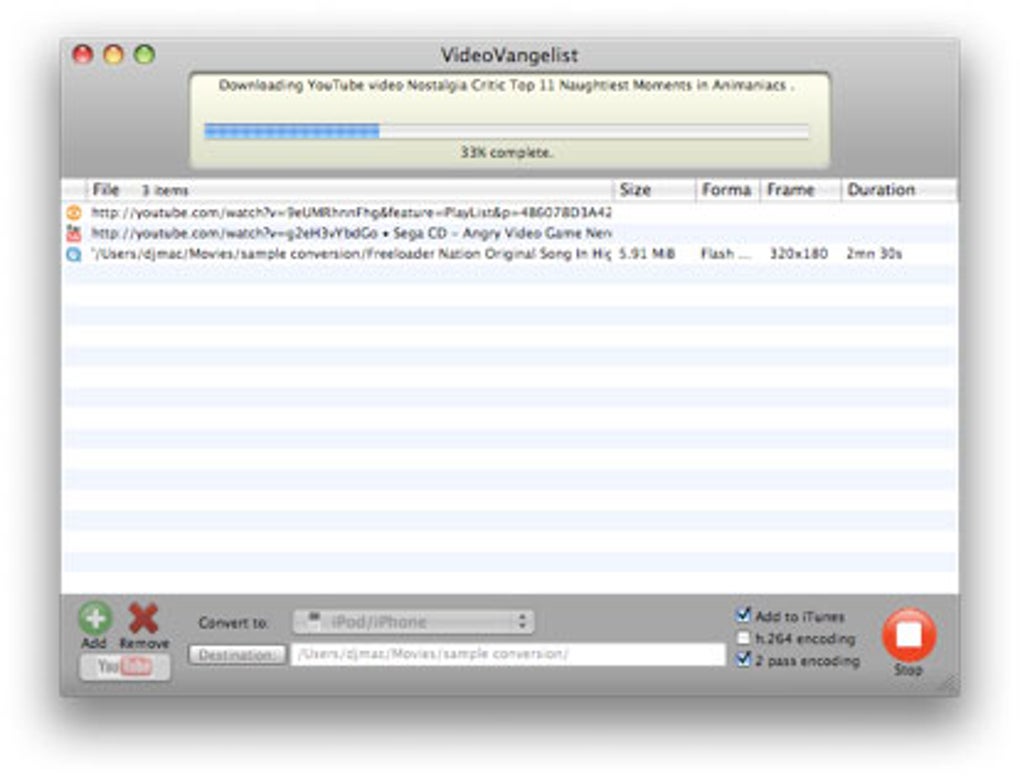Sort by the File column header
The height and width of the screenshot is (779, 1020).
(x=350, y=190)
